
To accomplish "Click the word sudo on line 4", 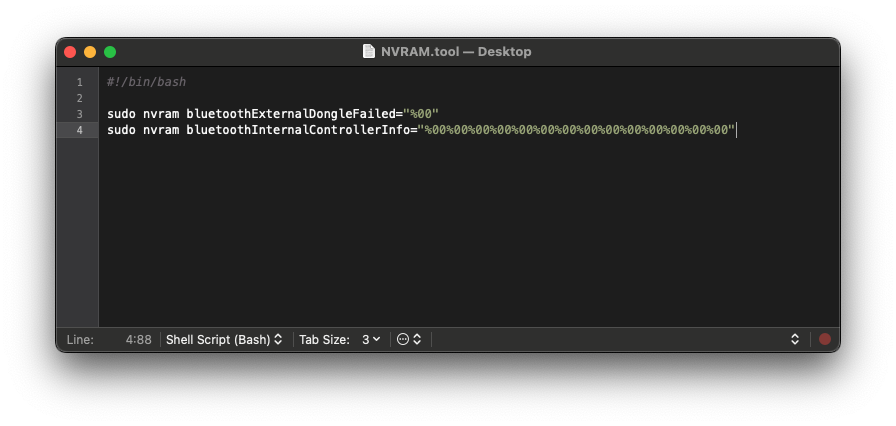I will pos(121,130).
